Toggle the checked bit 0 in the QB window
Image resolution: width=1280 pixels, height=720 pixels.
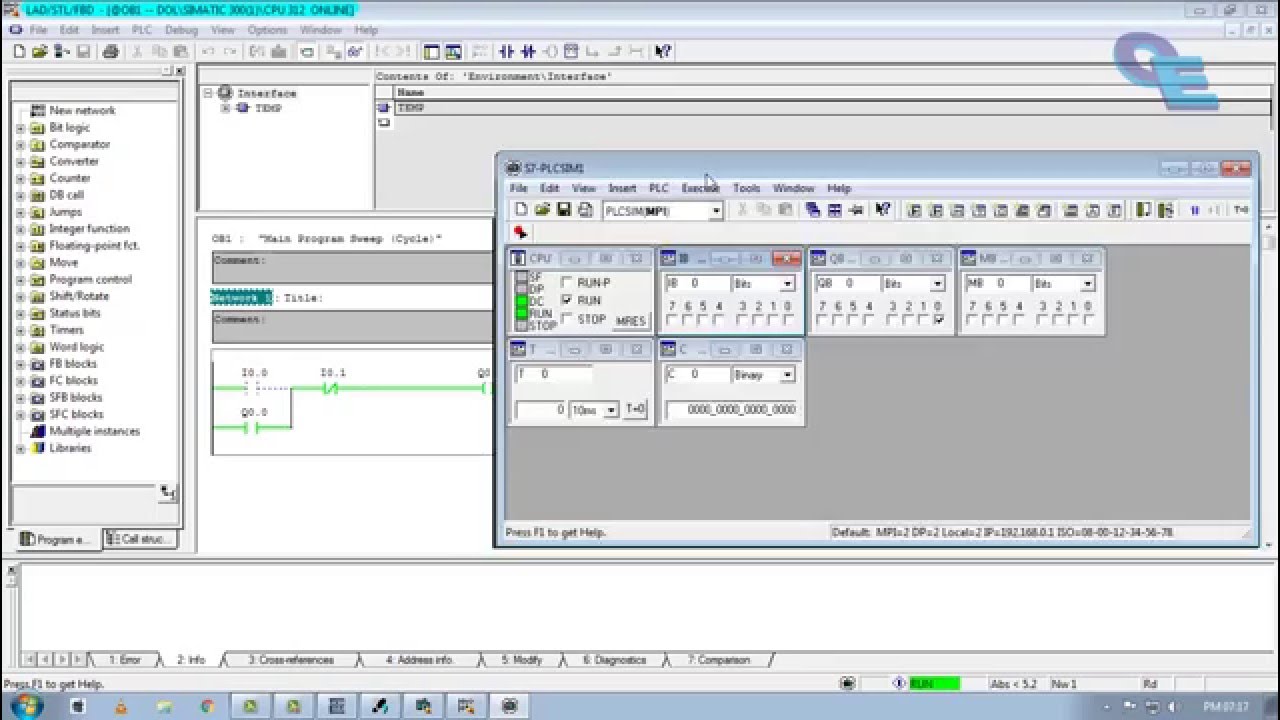point(938,320)
